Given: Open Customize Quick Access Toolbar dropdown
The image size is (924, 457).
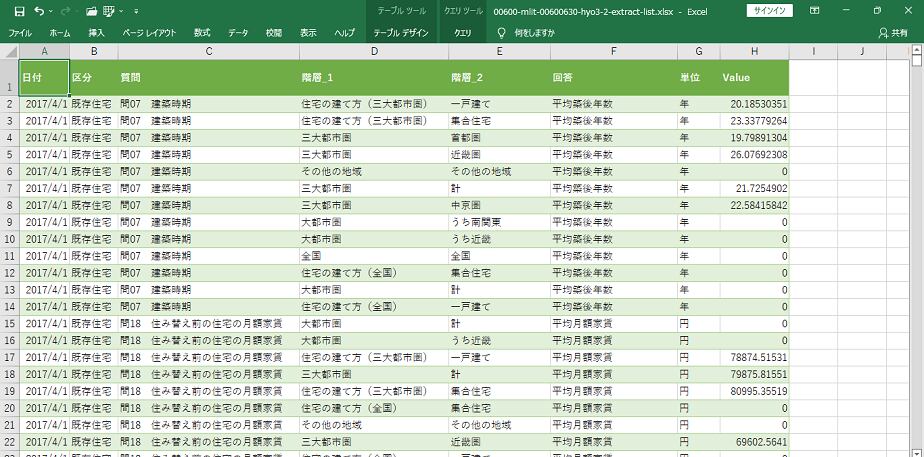Looking at the screenshot, I should pos(137,11).
